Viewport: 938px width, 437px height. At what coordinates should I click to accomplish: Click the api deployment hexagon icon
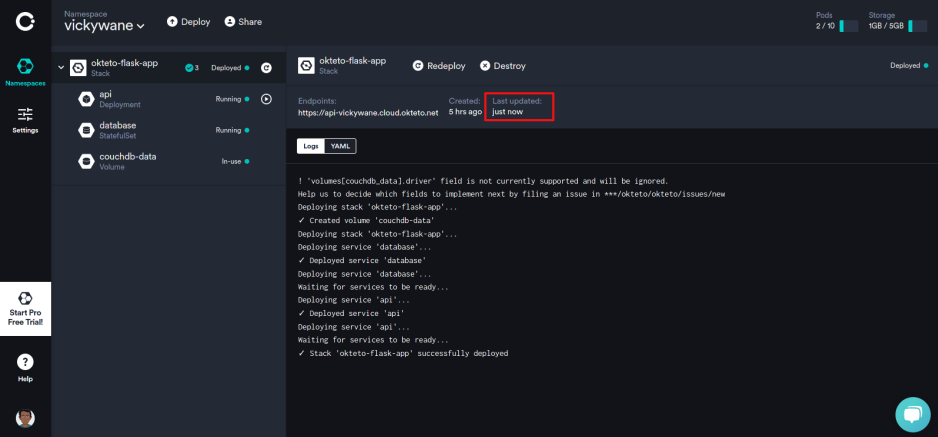[x=86, y=99]
